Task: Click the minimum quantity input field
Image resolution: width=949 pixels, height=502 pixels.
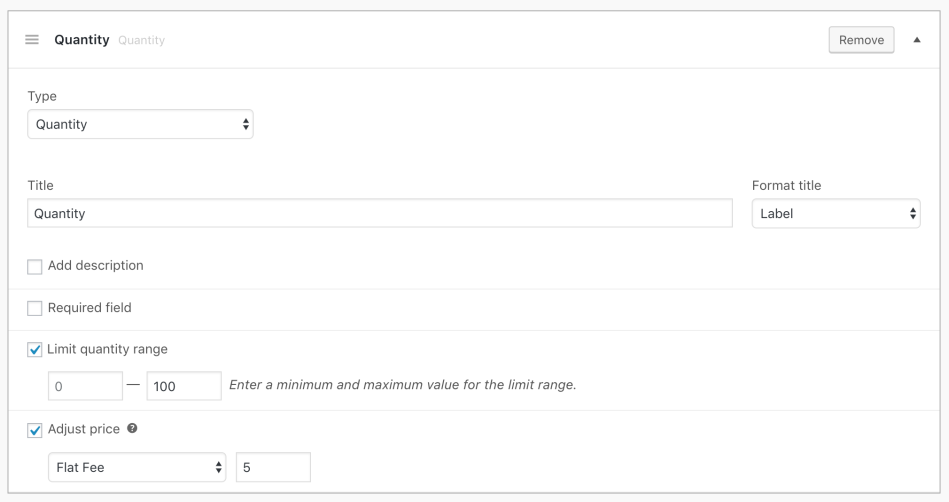Action: [x=85, y=386]
